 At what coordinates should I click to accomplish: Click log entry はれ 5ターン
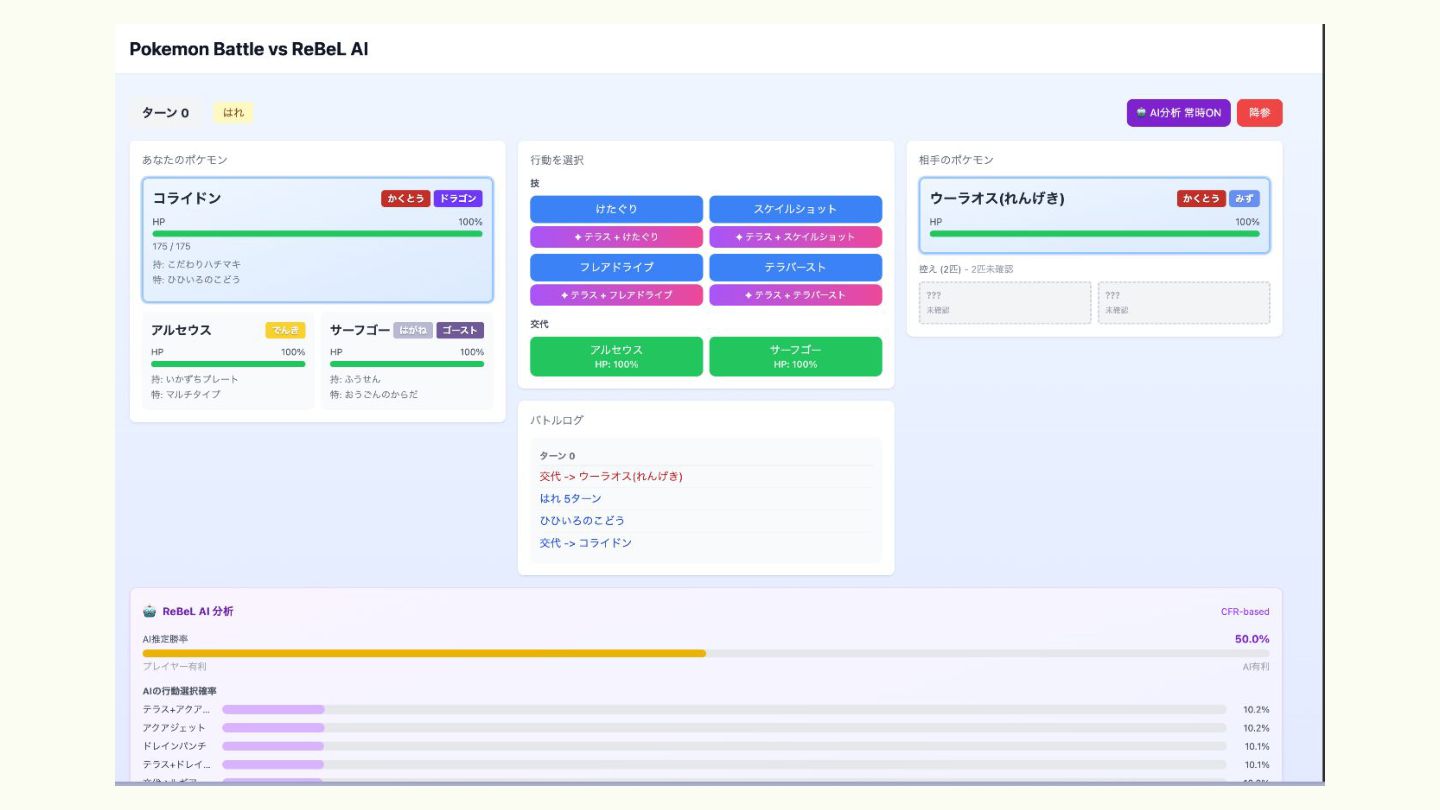[570, 498]
